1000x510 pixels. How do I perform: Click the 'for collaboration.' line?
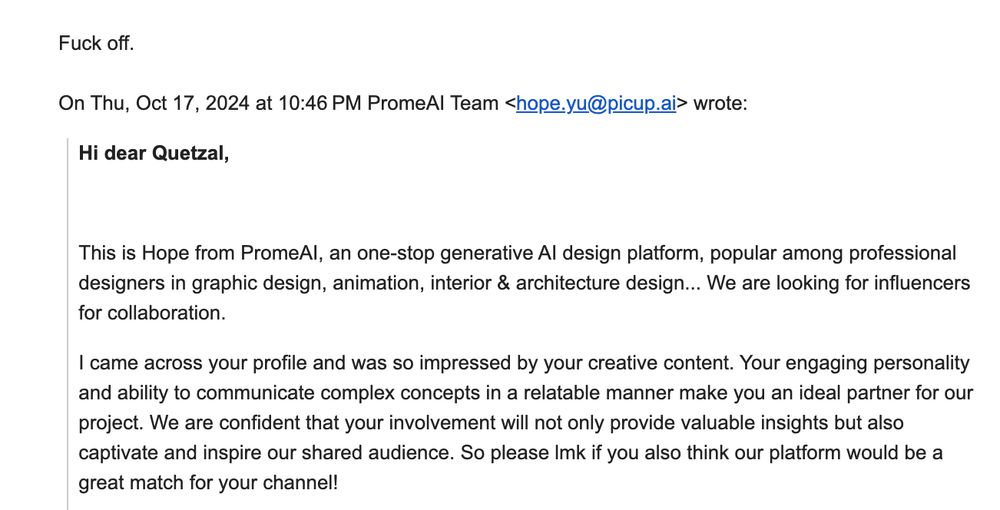click(x=152, y=313)
